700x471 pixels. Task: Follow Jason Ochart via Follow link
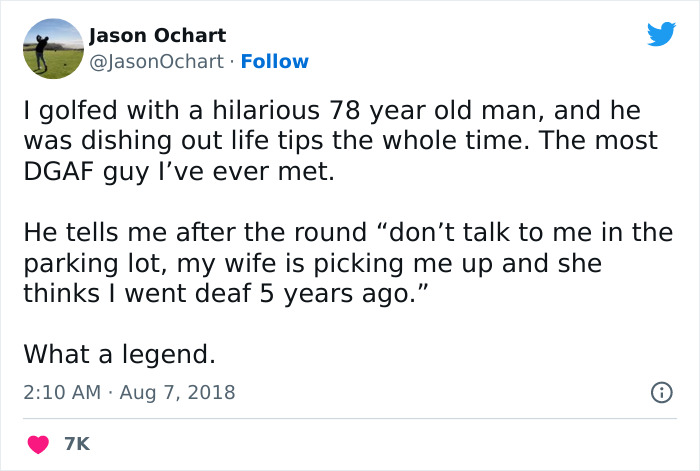(273, 61)
